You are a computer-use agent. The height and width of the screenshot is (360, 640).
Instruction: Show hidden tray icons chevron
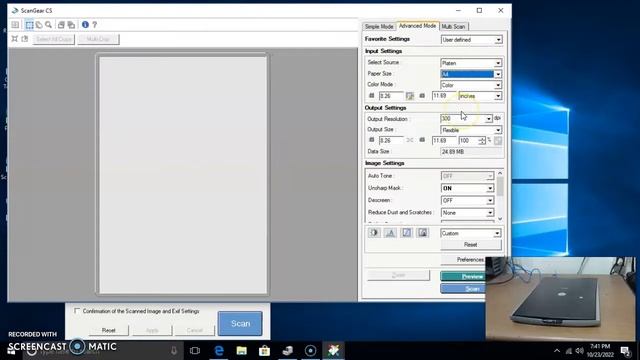point(557,351)
